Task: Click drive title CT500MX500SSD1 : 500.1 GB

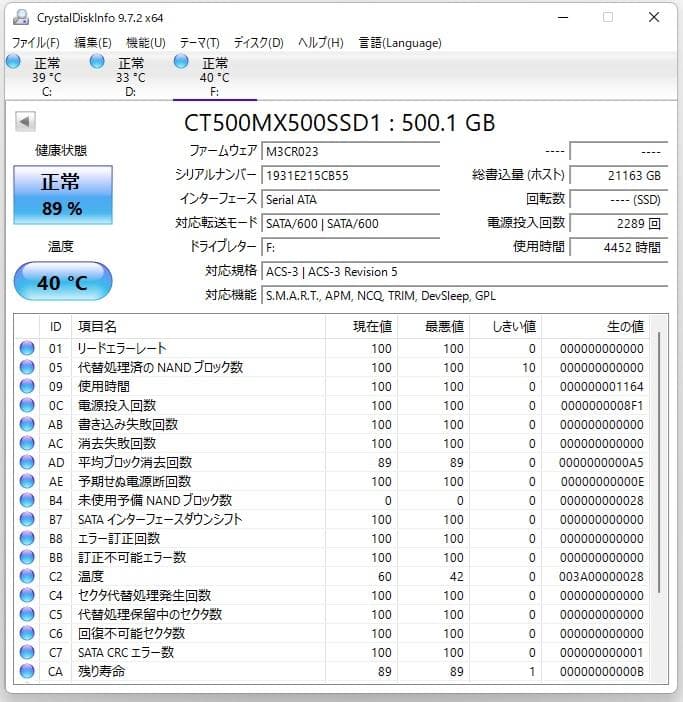Action: tap(340, 123)
